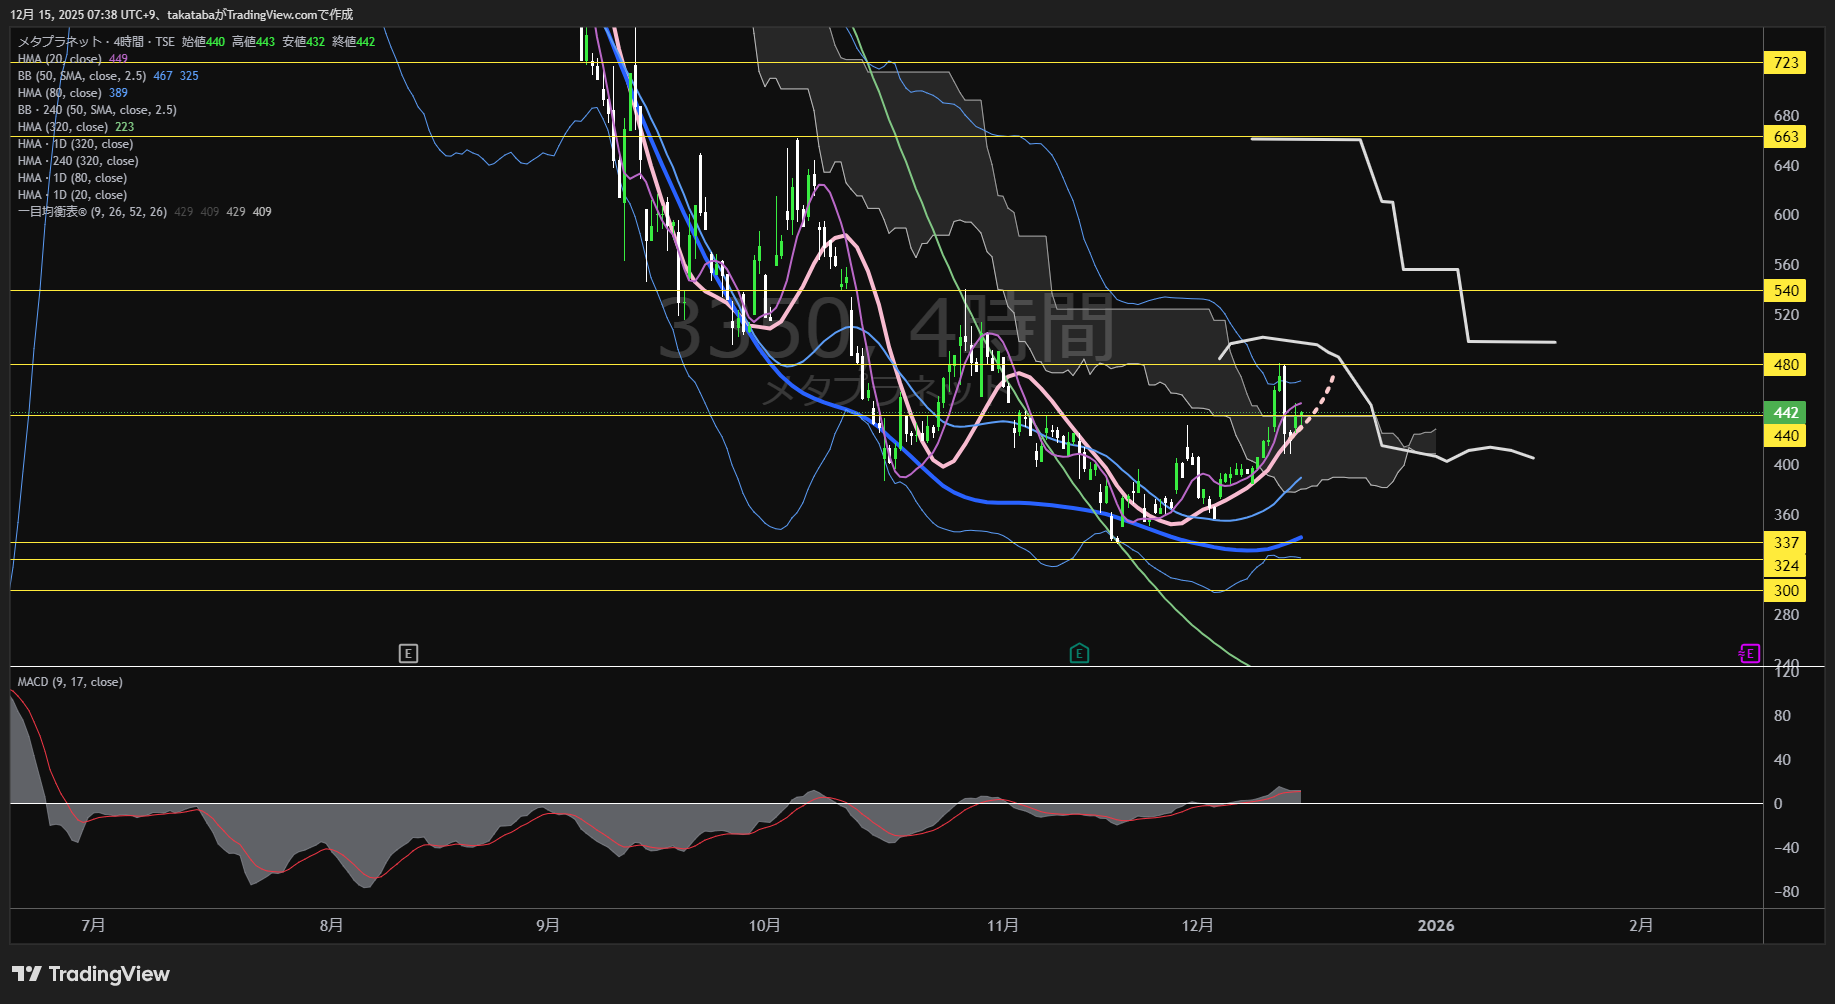Screen dimensions: 1835x1004
Task: Click the メタプラネット symbol title in the legend
Action: pyautogui.click(x=60, y=42)
